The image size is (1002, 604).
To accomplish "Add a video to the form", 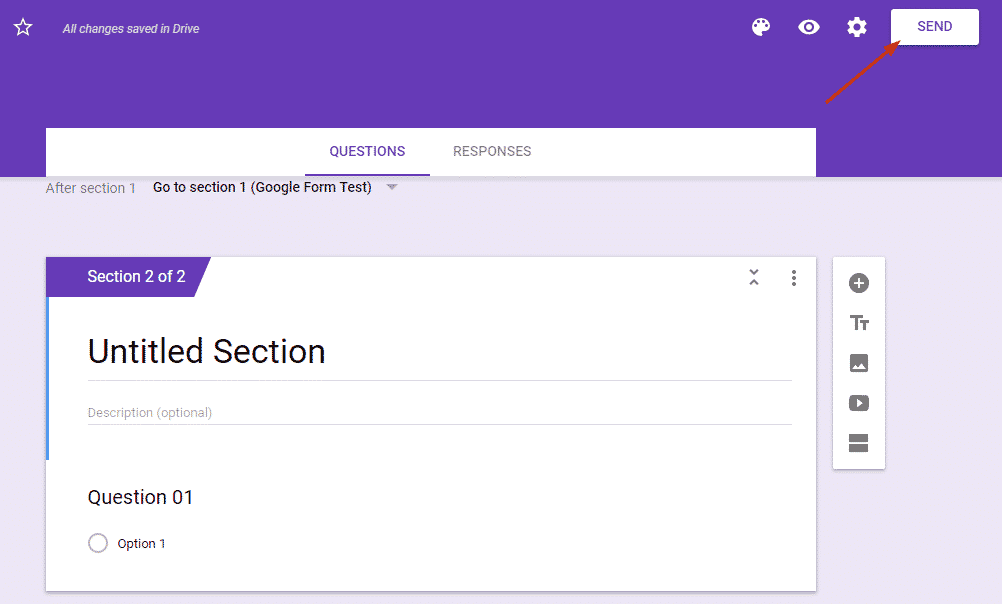I will coord(859,403).
